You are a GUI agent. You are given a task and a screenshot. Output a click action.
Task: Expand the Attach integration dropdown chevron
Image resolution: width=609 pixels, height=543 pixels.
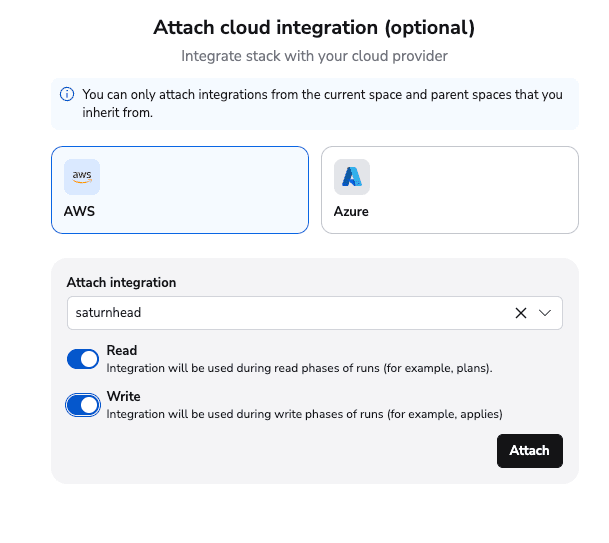point(545,313)
